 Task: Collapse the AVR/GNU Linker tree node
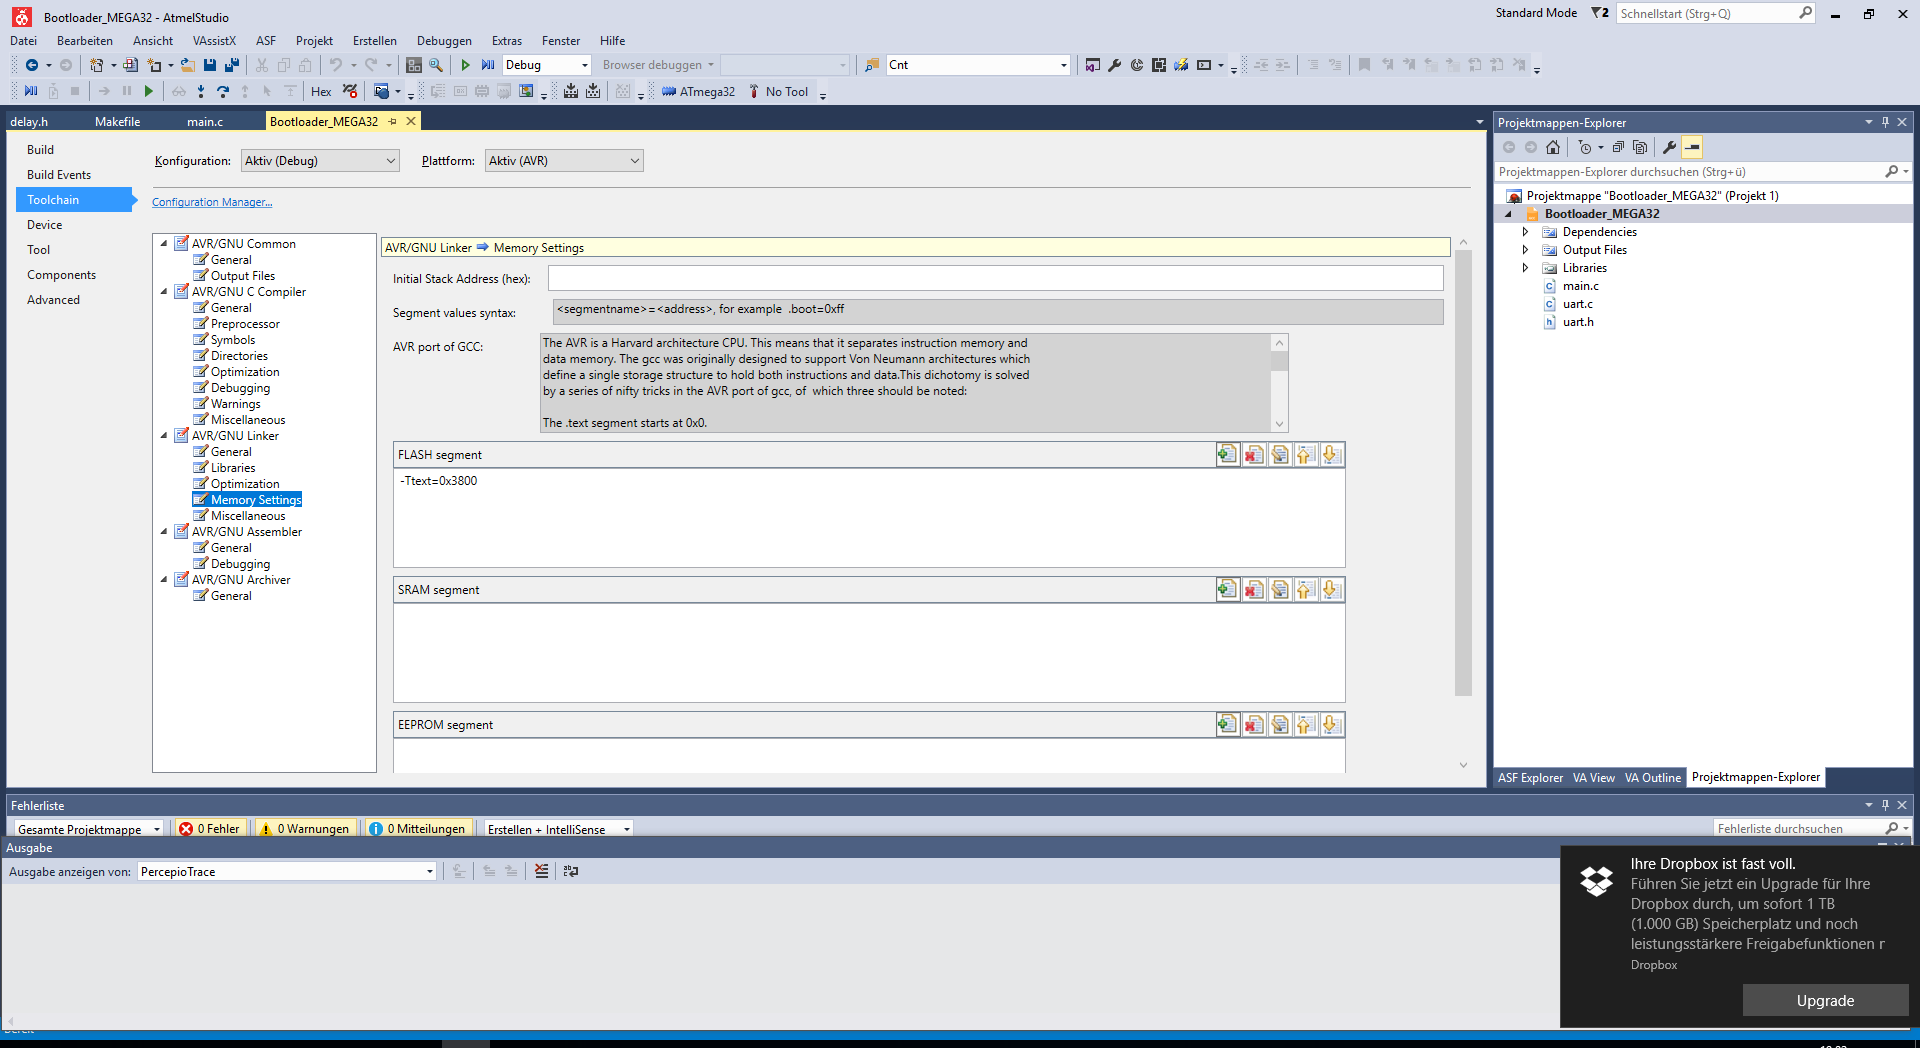[x=164, y=436]
